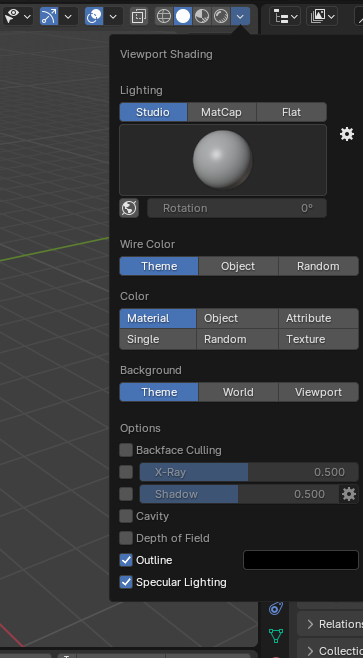The height and width of the screenshot is (658, 363).
Task: Enable the Shadow checkbox
Action: click(x=126, y=494)
